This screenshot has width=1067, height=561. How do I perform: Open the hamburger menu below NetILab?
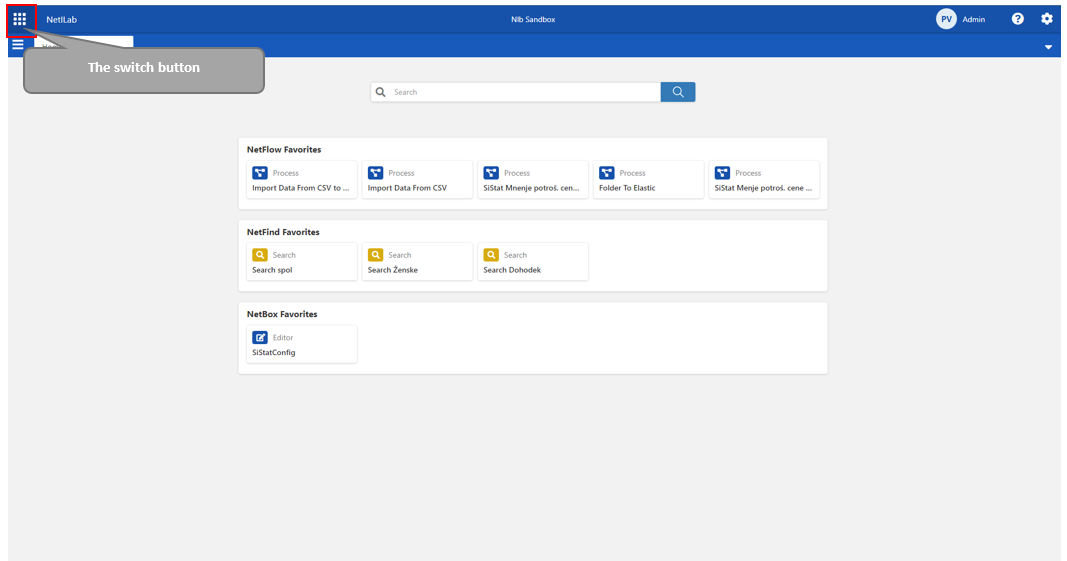18,45
